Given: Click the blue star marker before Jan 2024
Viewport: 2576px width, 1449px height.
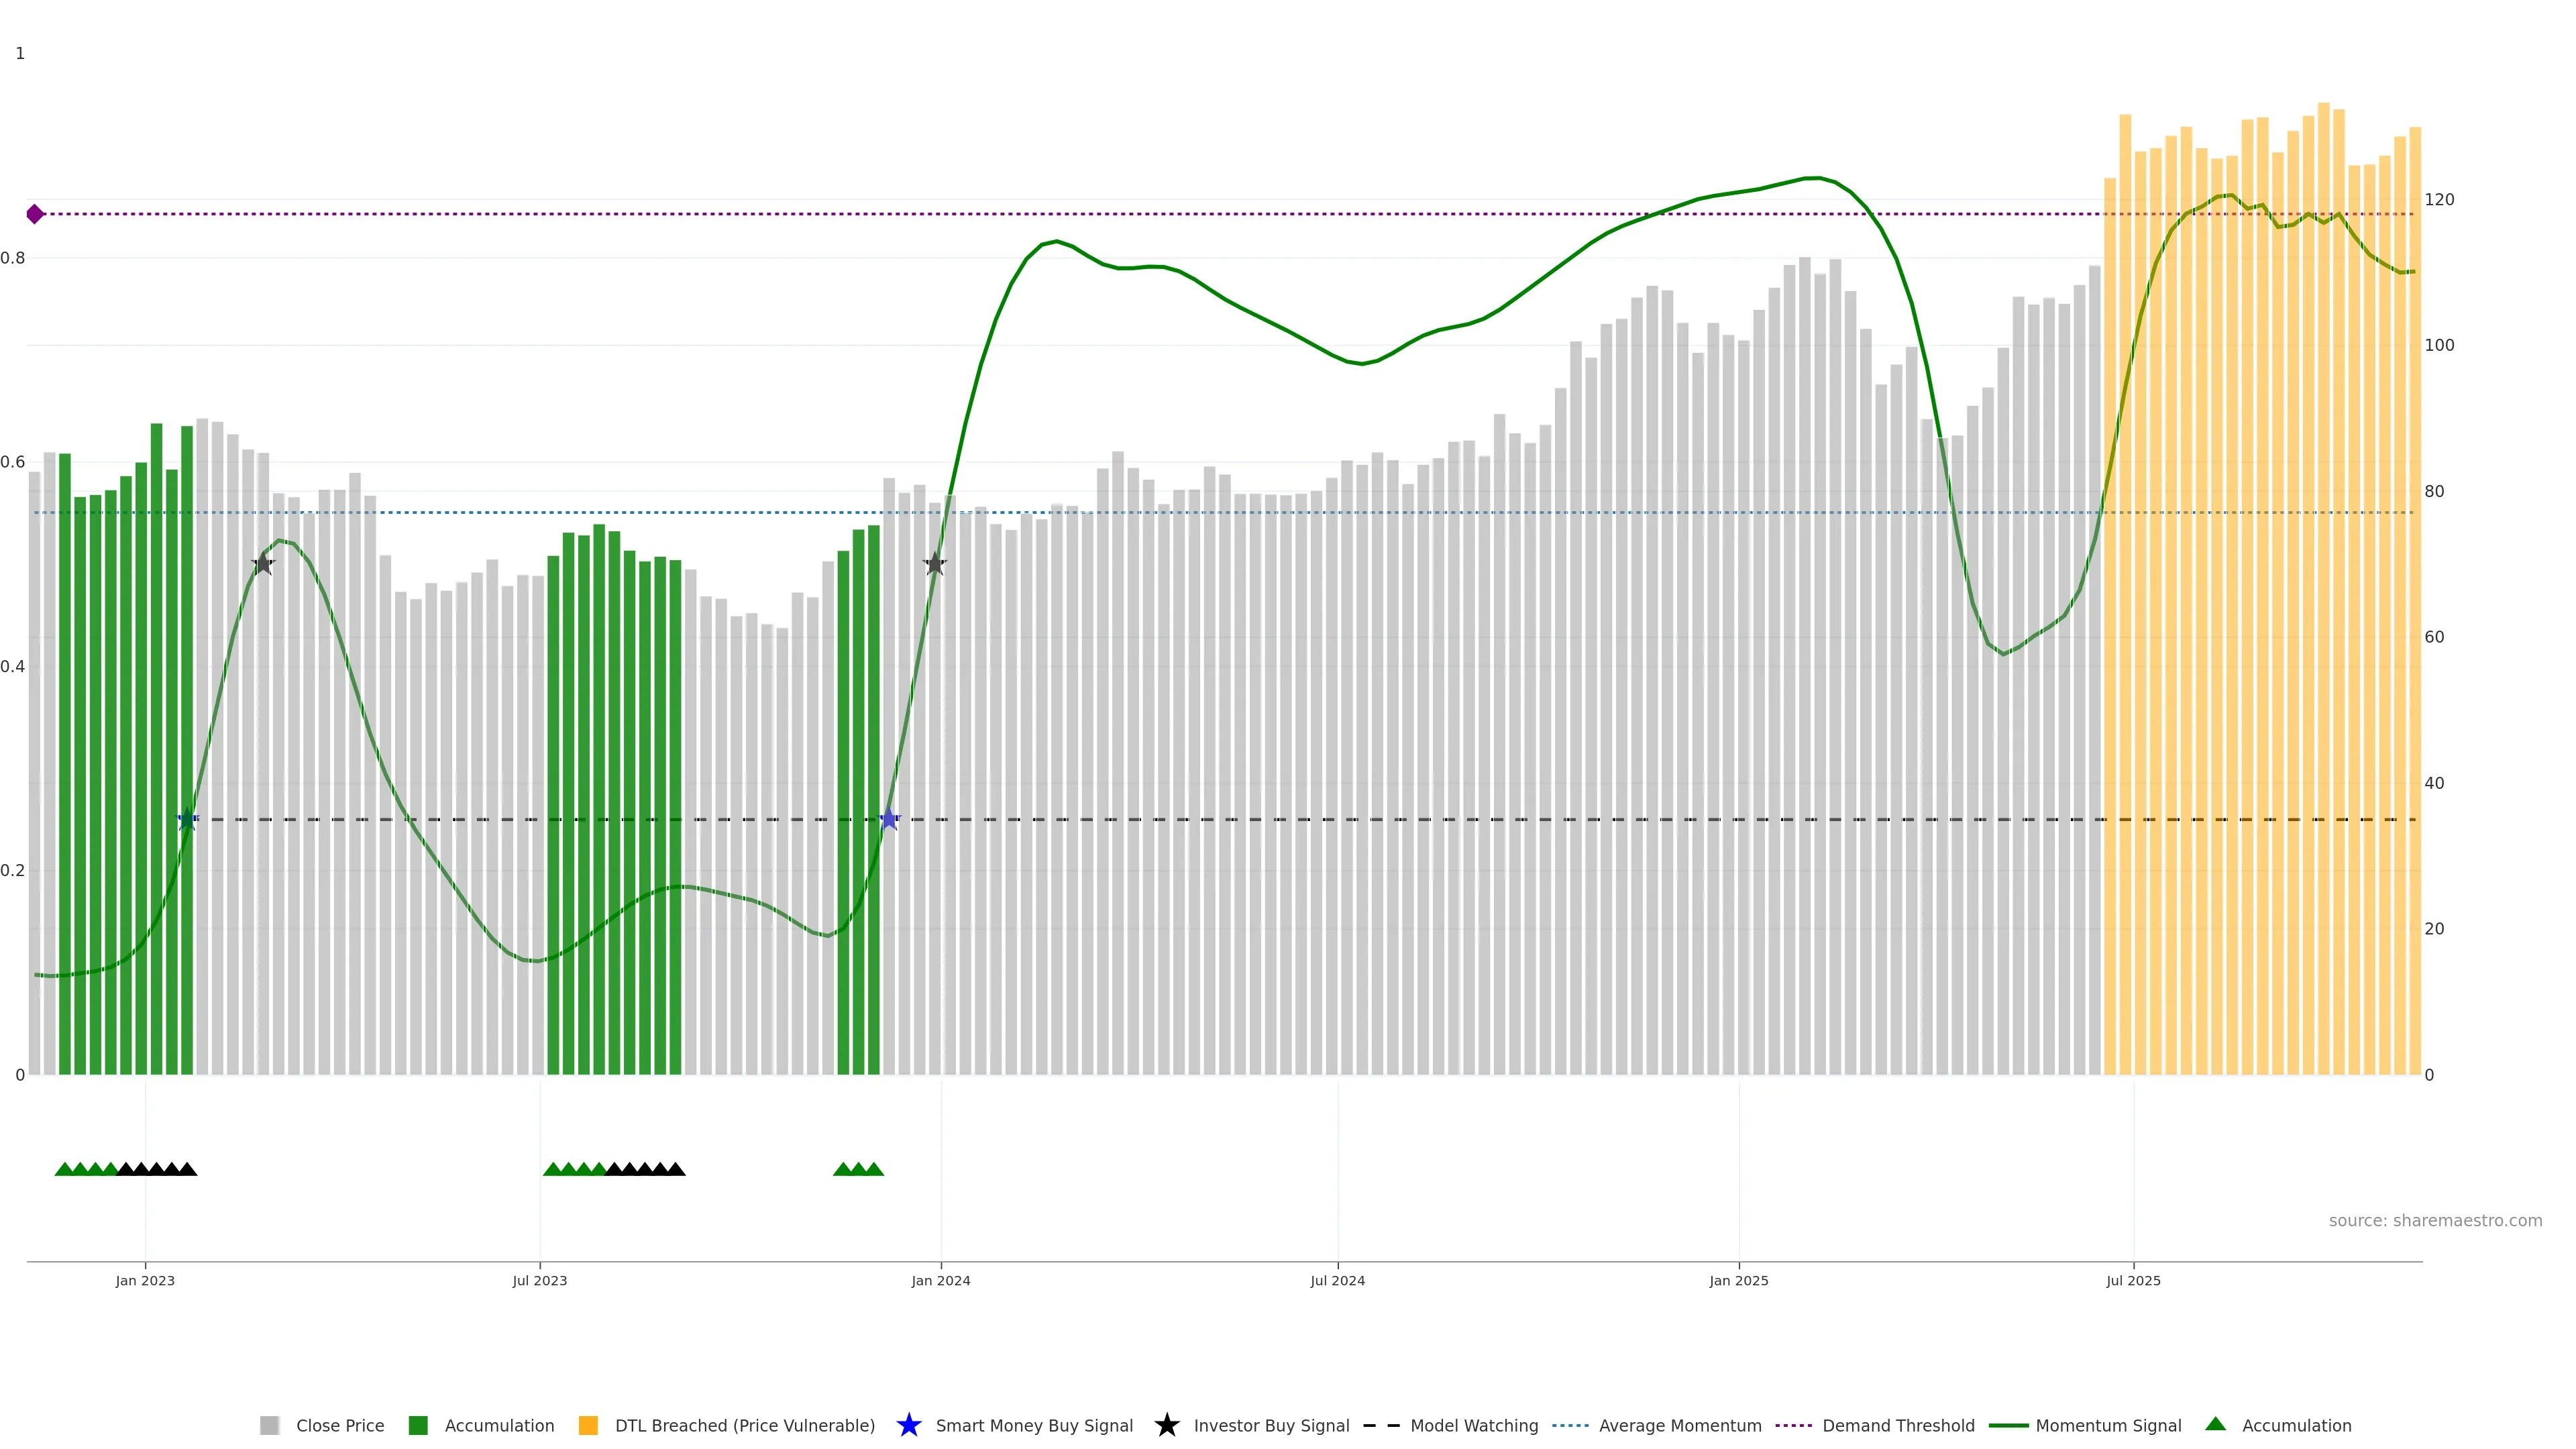Looking at the screenshot, I should tap(889, 819).
